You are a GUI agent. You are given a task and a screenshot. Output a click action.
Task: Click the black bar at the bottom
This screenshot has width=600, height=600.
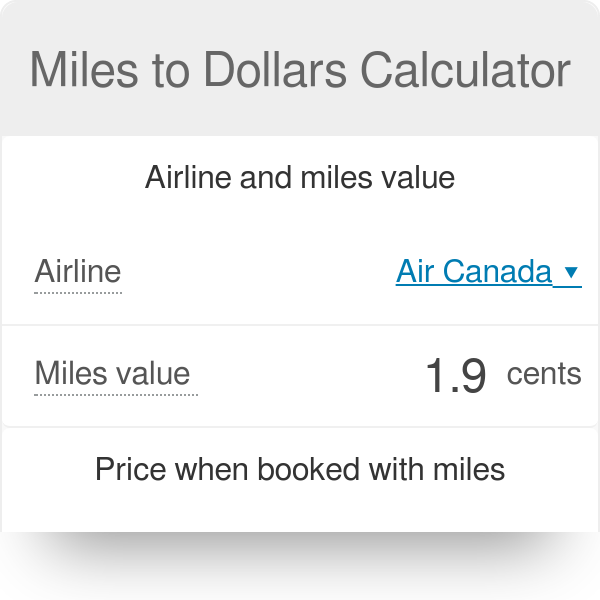click(300, 566)
